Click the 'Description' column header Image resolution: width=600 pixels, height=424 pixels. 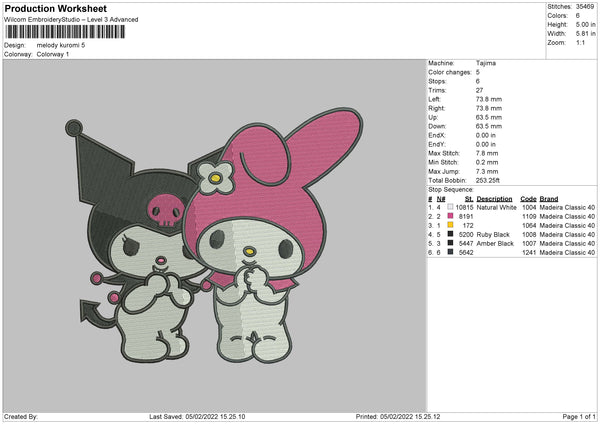tap(494, 199)
